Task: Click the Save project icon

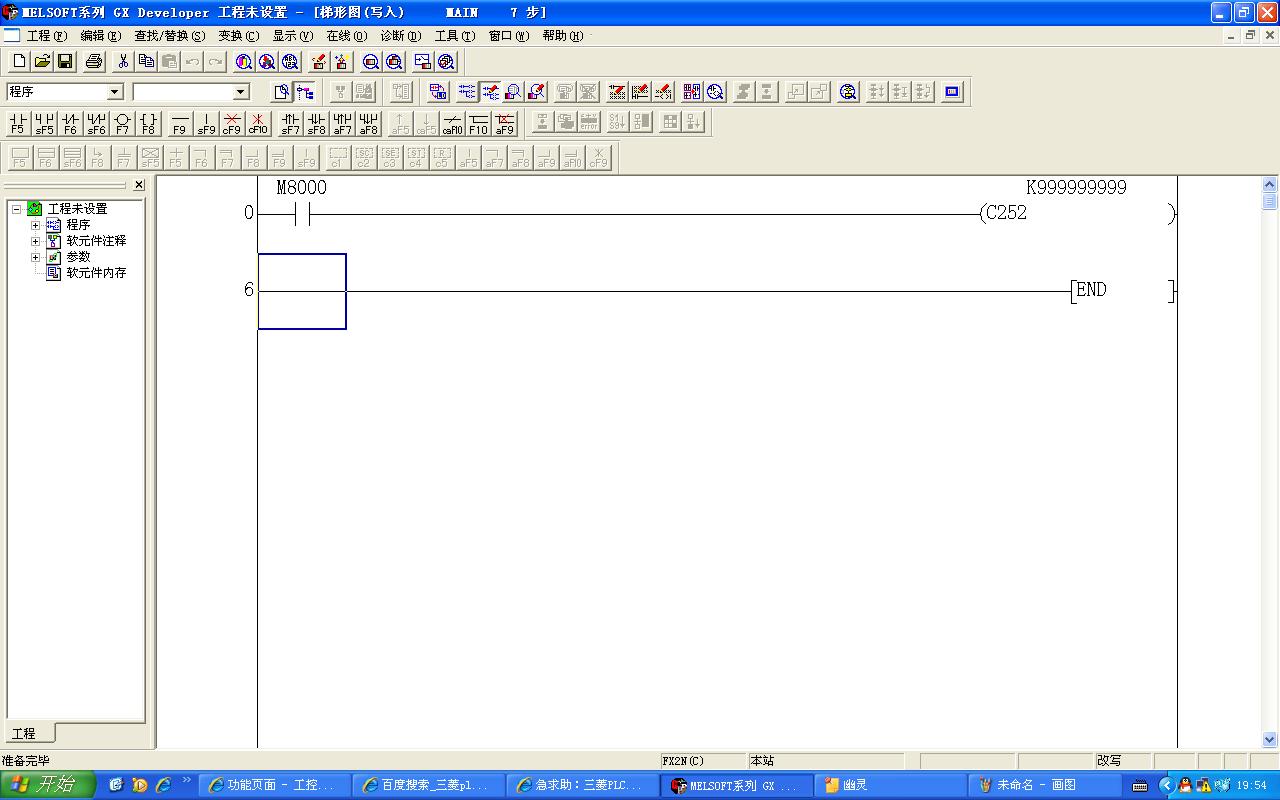Action: click(x=65, y=62)
